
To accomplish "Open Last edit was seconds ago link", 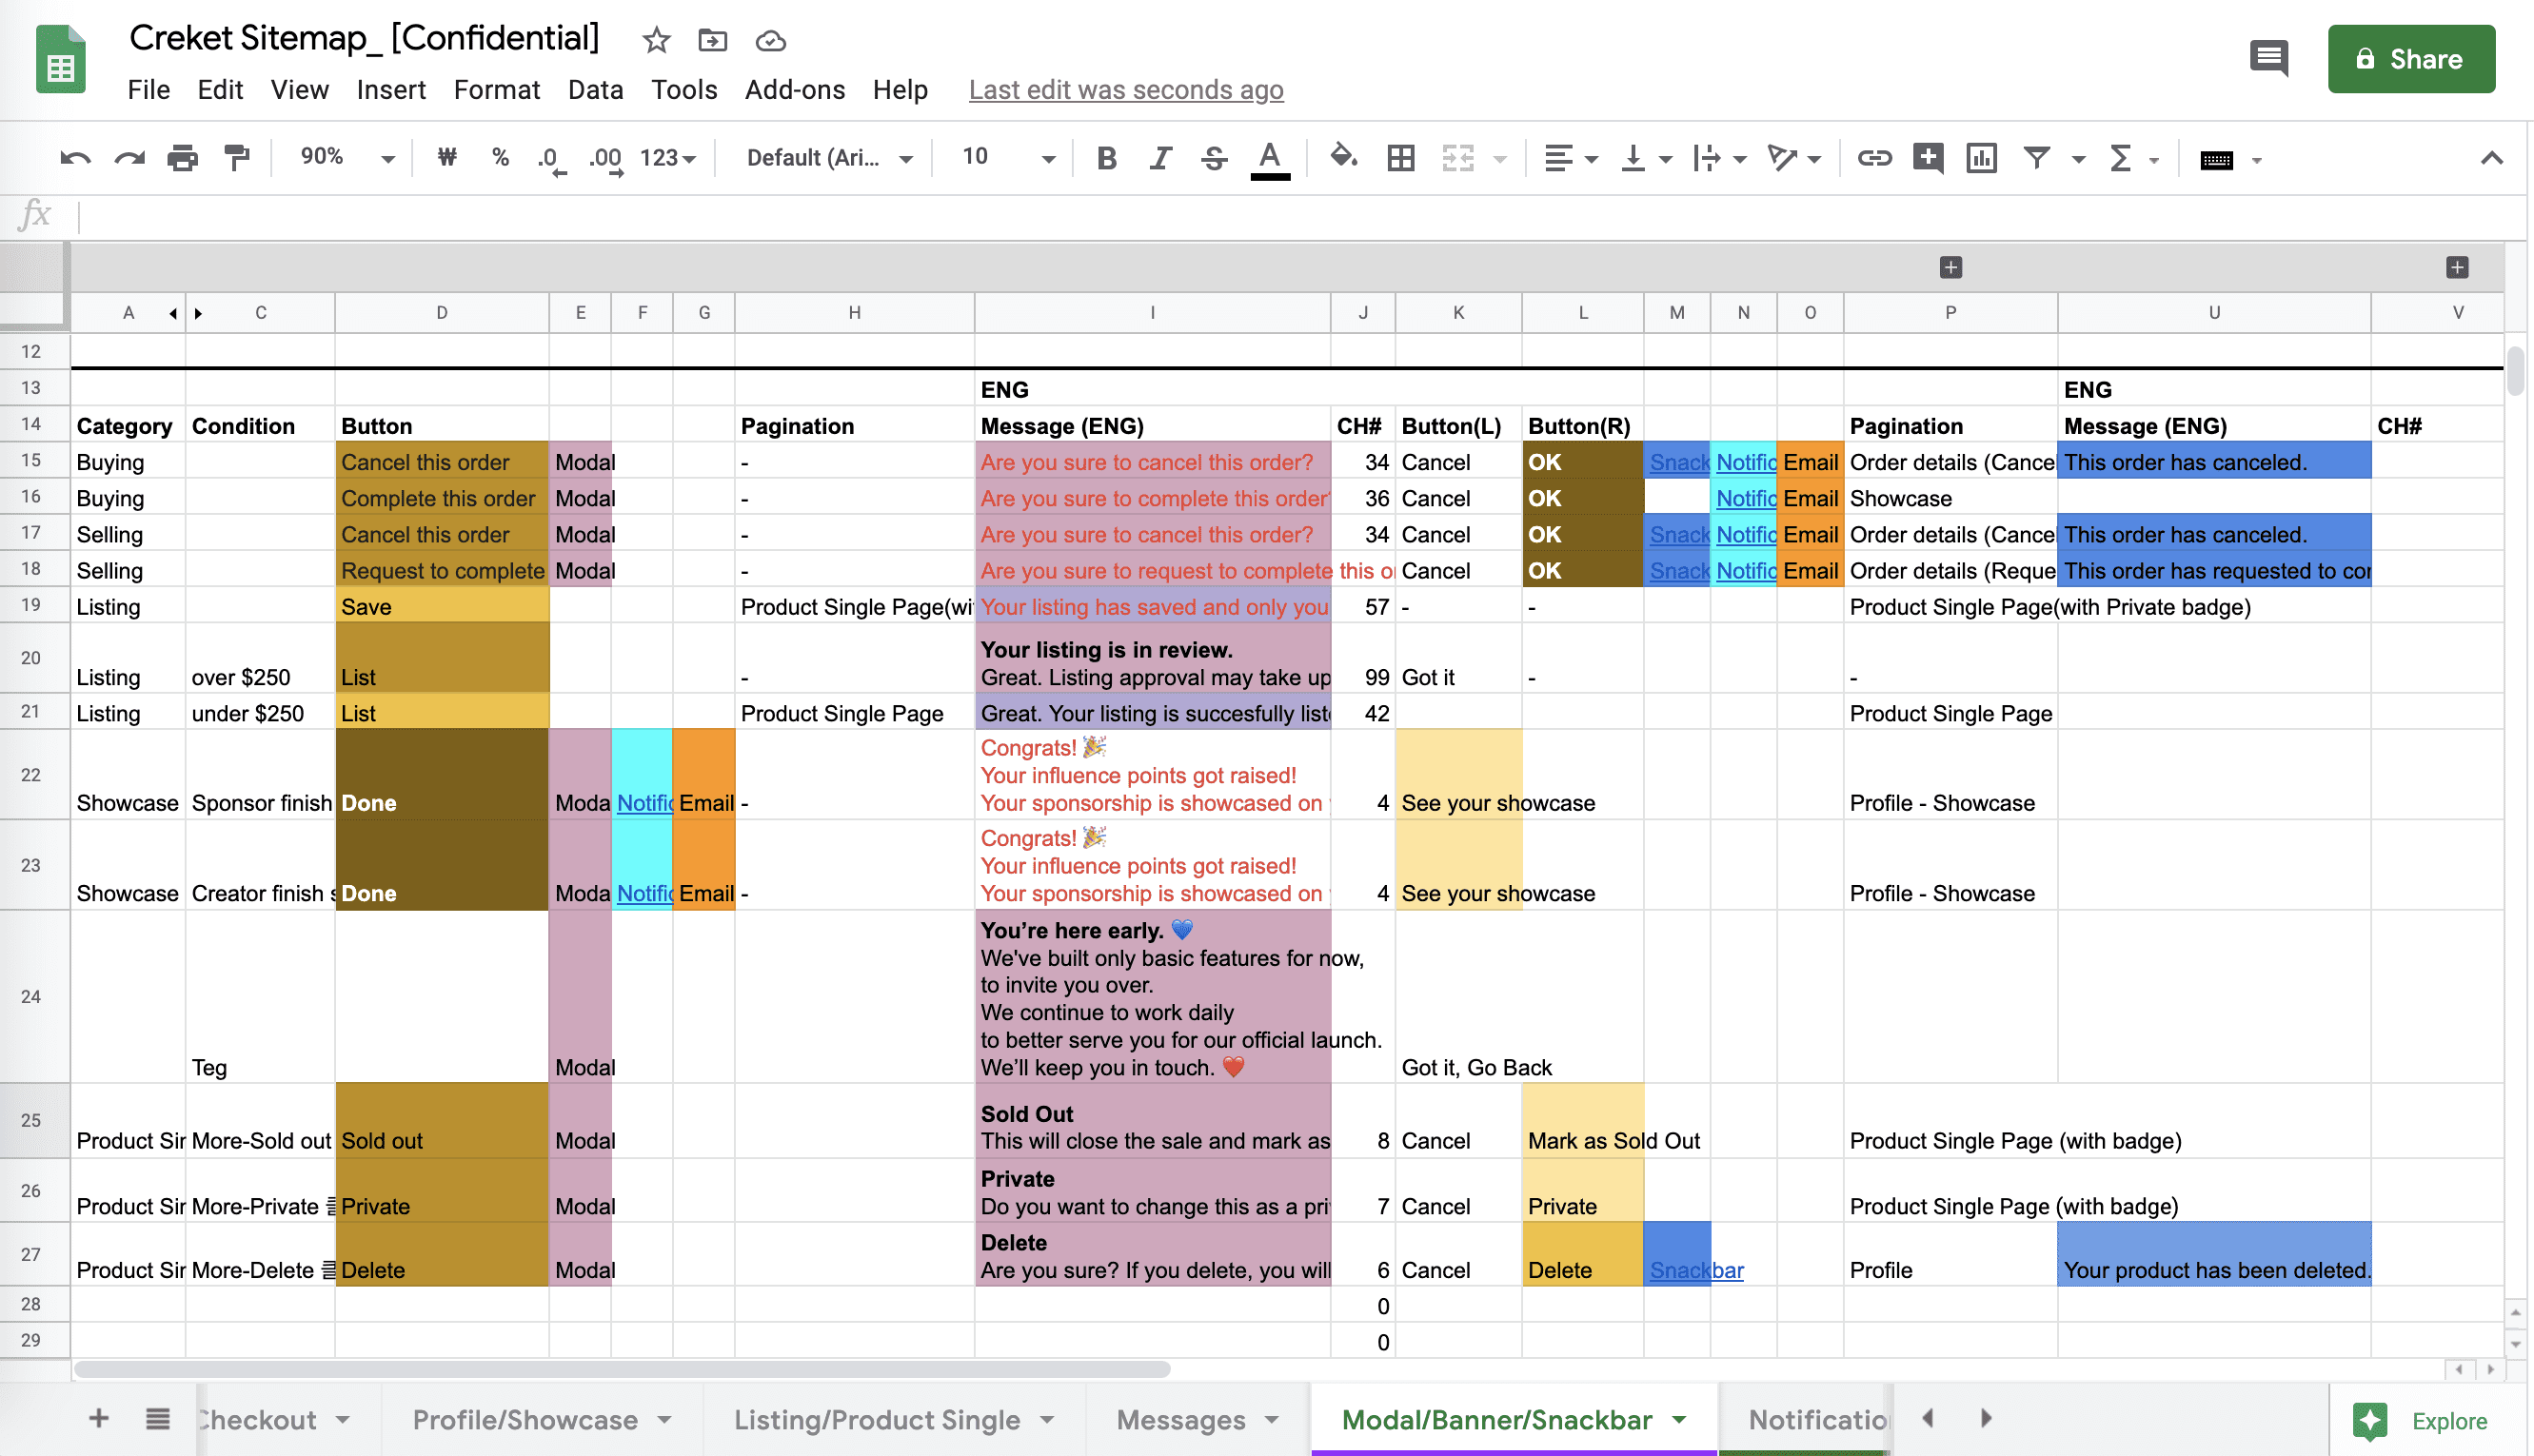I will pos(1125,90).
